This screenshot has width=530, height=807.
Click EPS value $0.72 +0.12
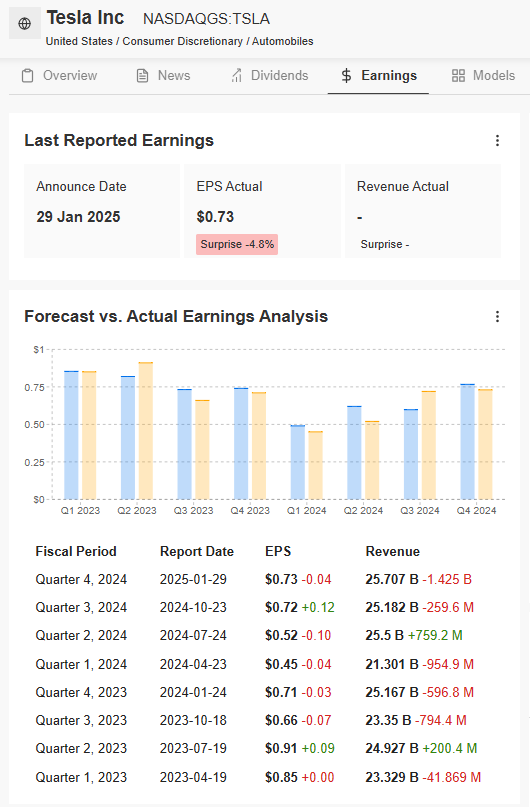coord(300,608)
